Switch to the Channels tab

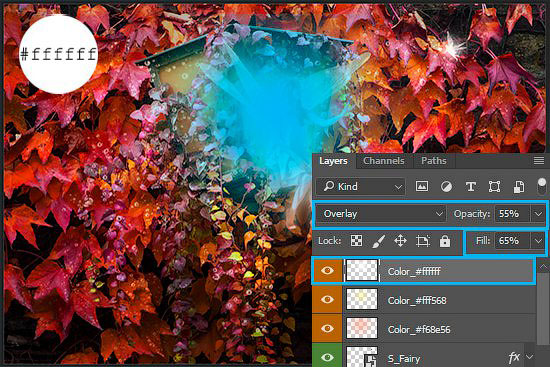coord(383,161)
